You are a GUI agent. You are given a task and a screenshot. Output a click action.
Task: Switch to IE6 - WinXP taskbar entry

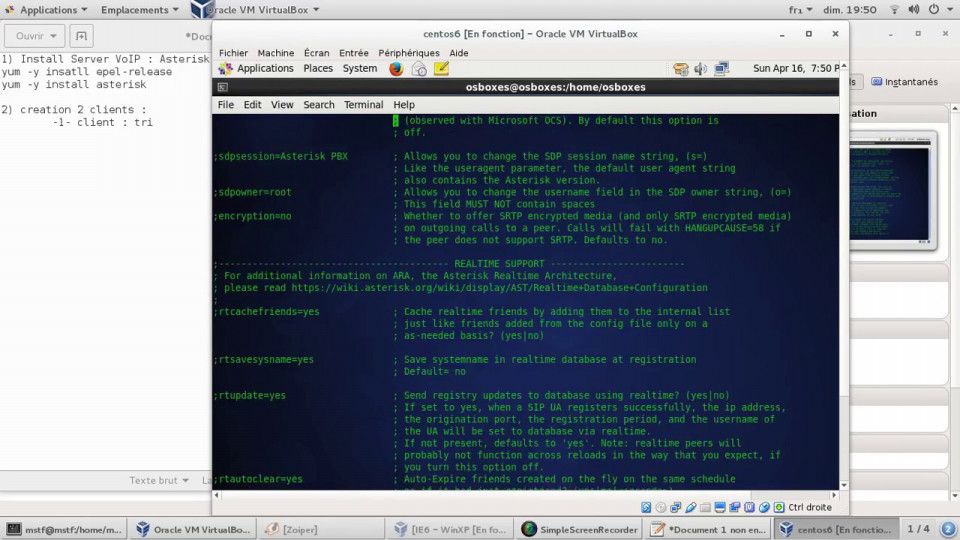pyautogui.click(x=452, y=530)
